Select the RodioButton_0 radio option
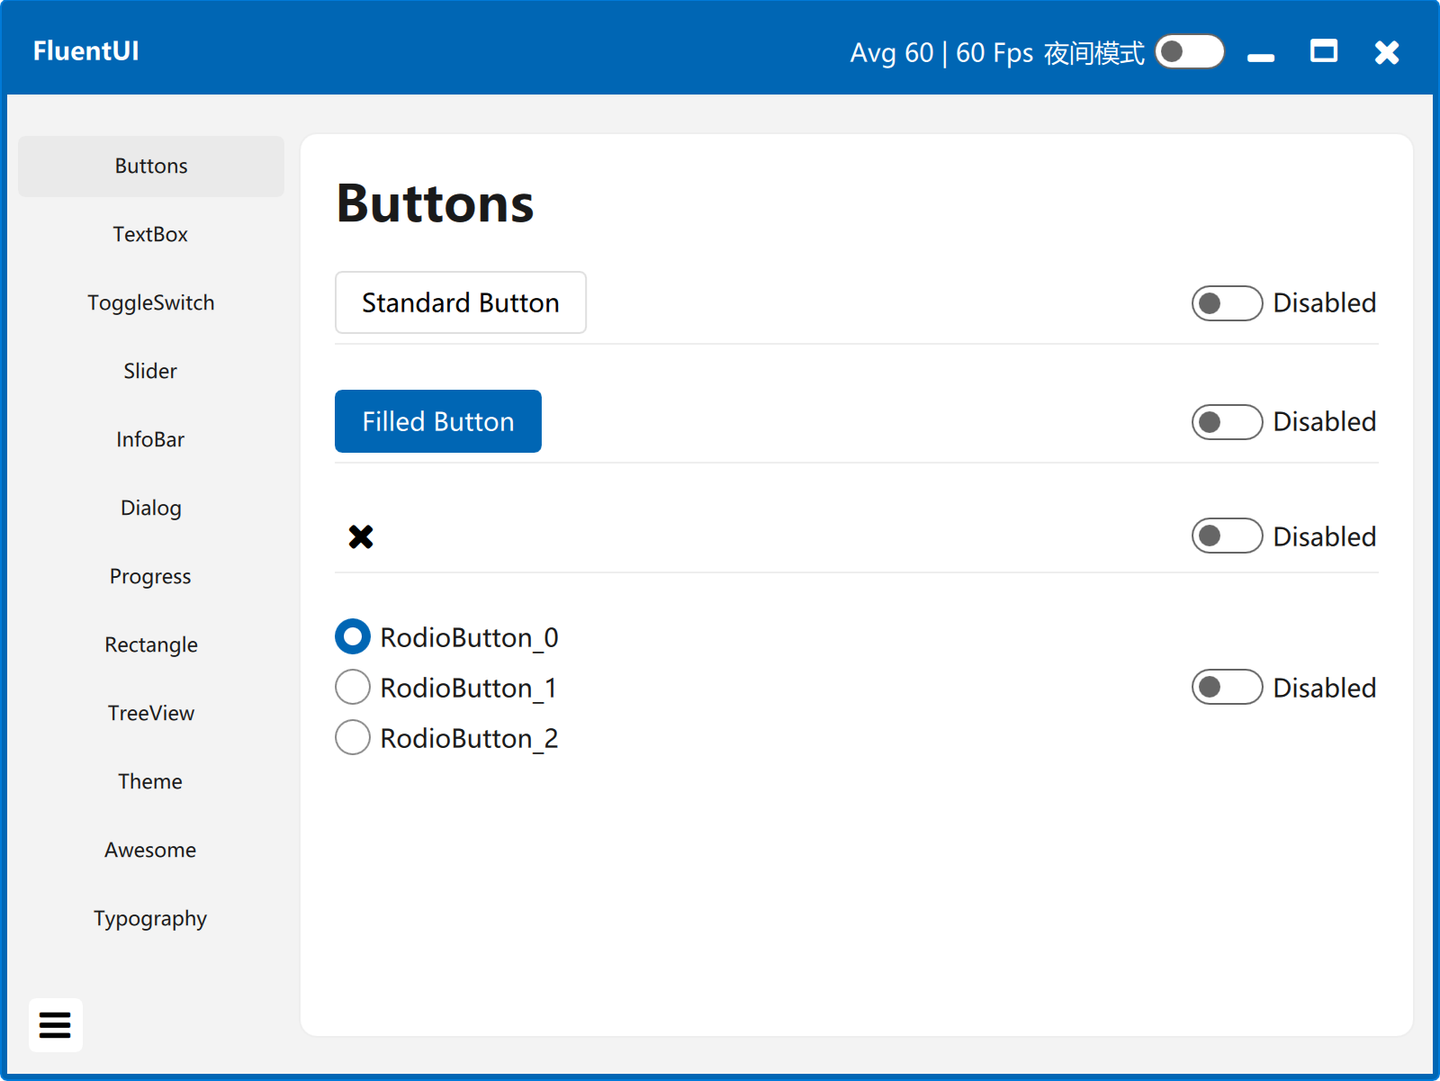The width and height of the screenshot is (1440, 1081). pyautogui.click(x=353, y=637)
